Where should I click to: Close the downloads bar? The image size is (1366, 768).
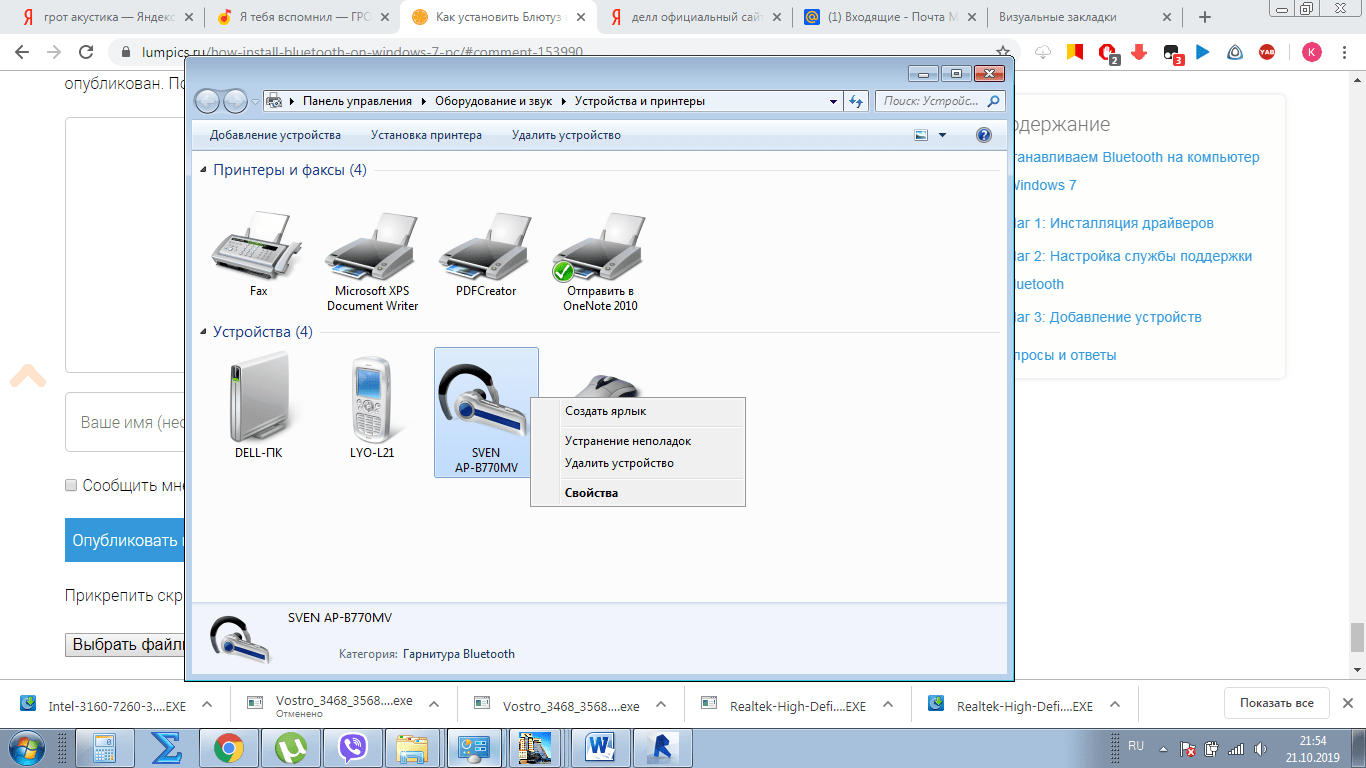[x=1347, y=703]
